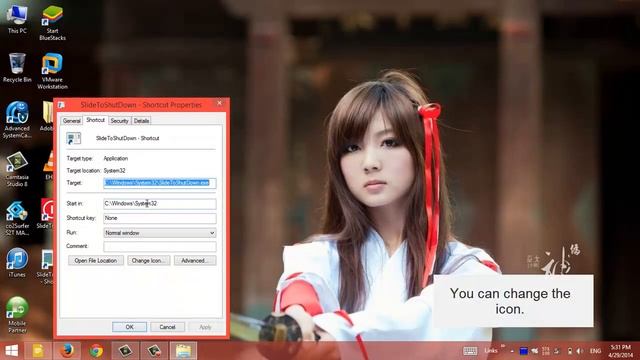Image resolution: width=640 pixels, height=360 pixels.
Task: Click the 'Application' target type value
Action: click(116, 158)
